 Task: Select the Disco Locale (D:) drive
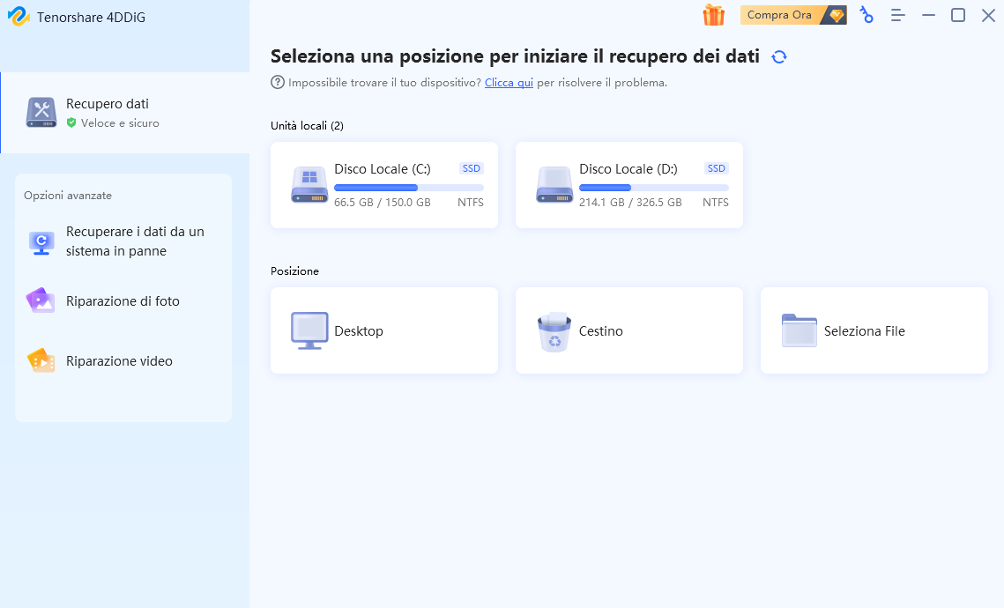629,185
